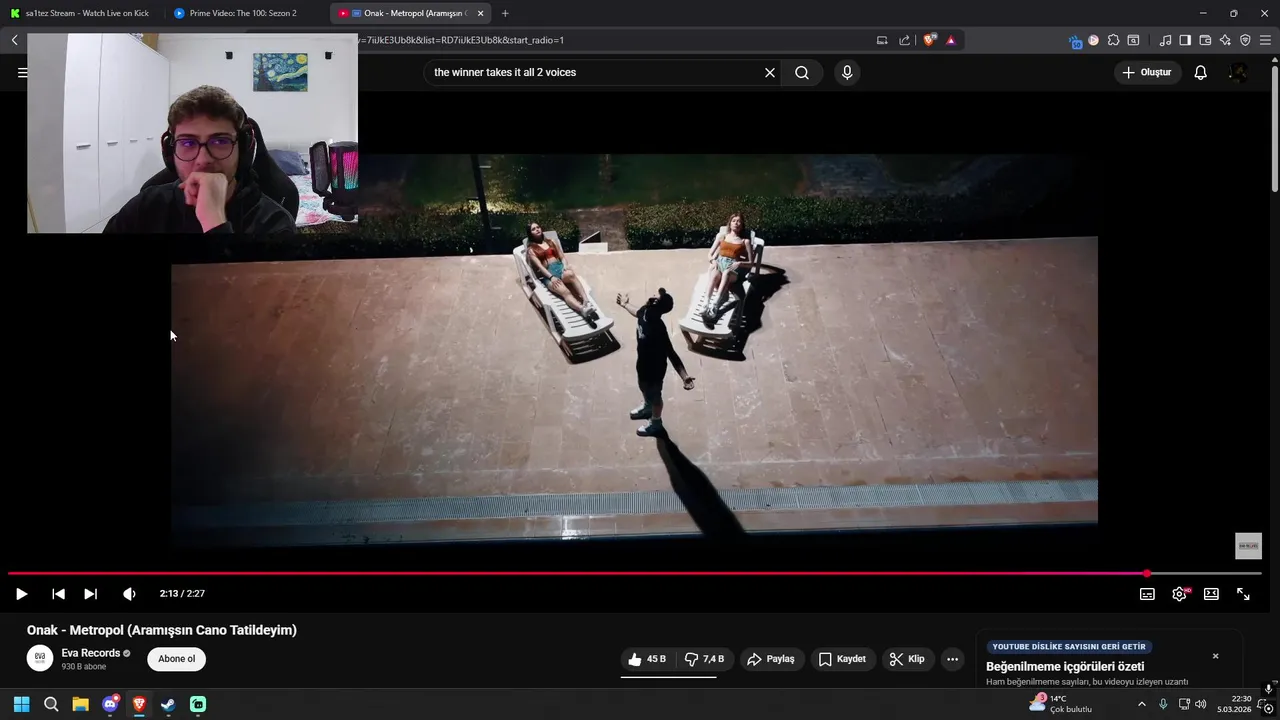Open the taskbar clock and date

coord(1233,704)
